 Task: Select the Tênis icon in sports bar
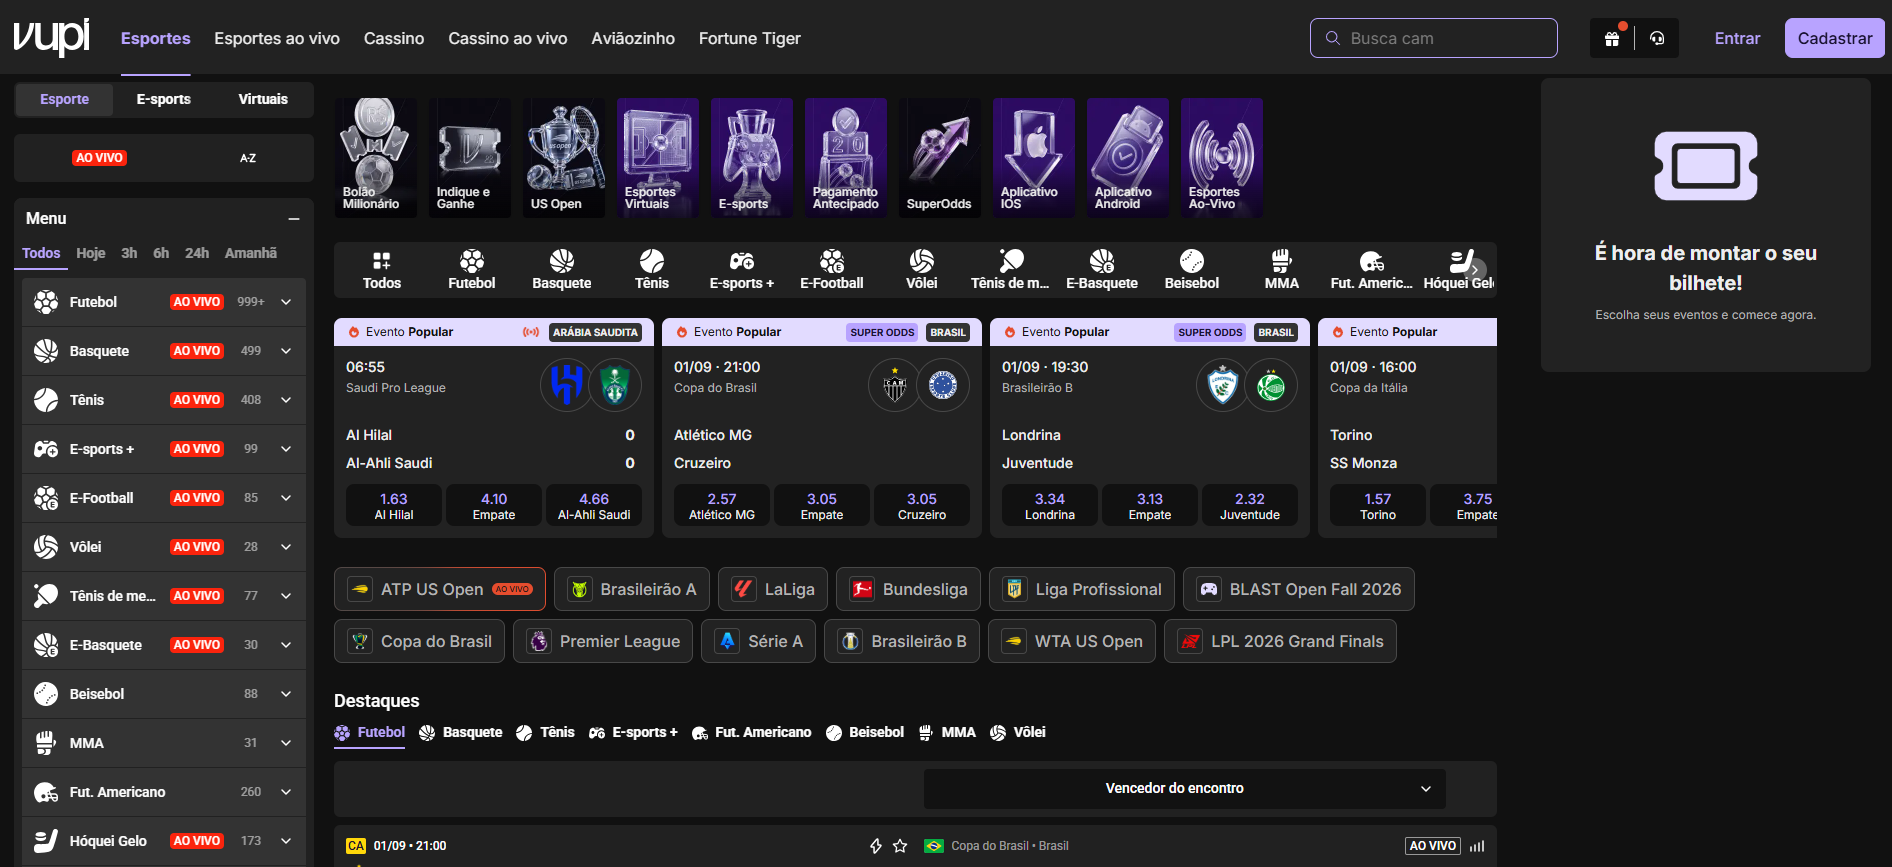[652, 261]
